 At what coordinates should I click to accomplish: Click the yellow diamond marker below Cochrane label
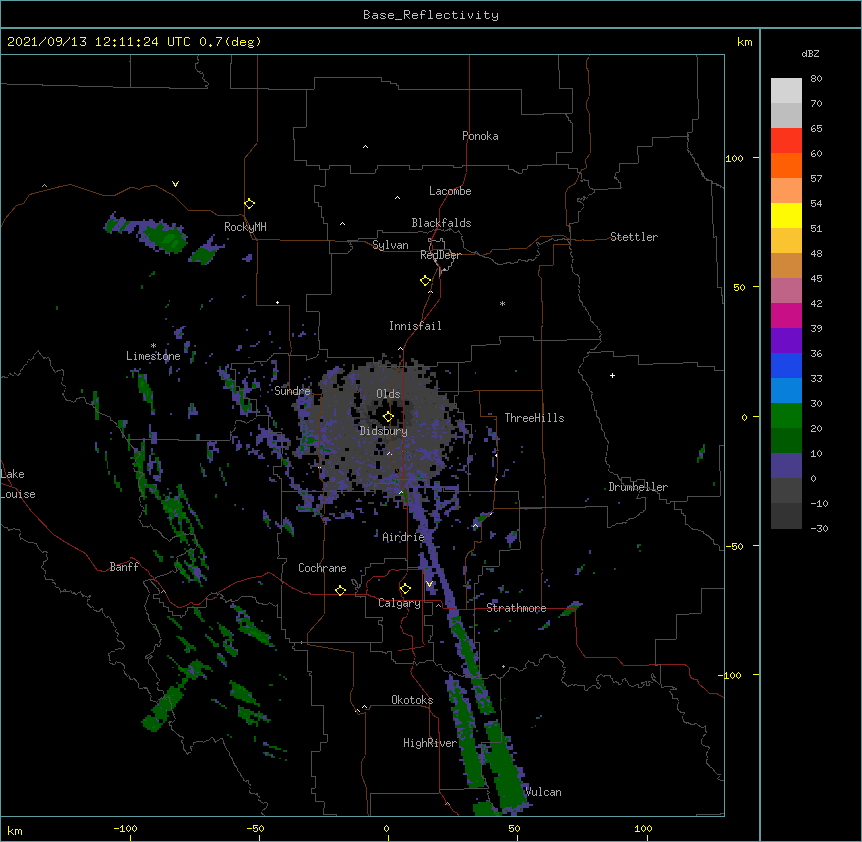pos(340,590)
